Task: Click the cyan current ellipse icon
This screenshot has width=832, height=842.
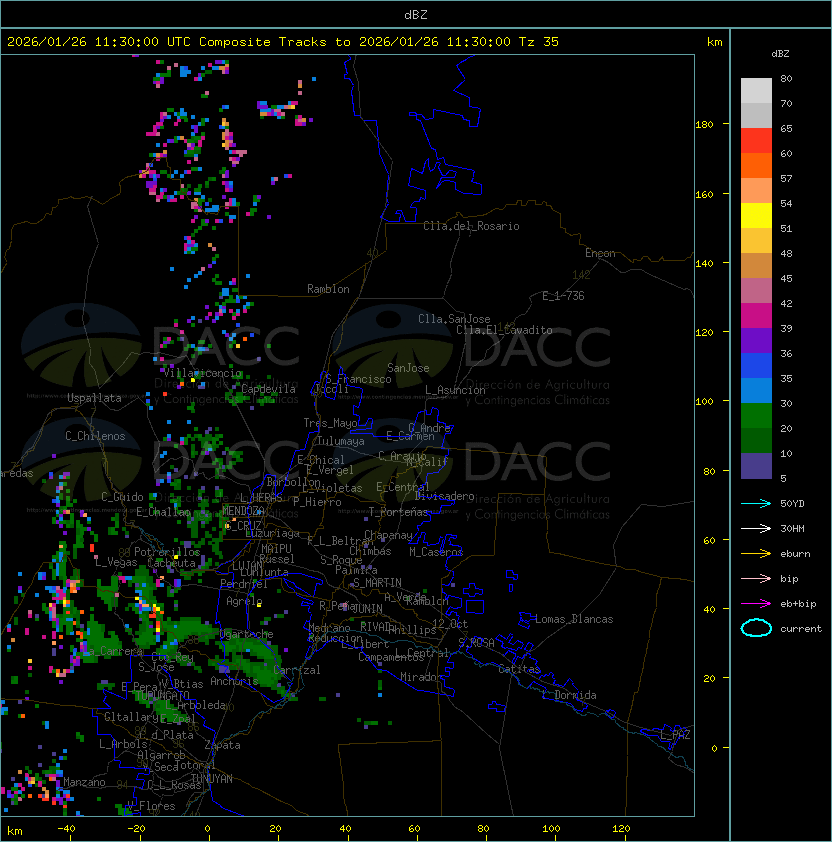Action: coord(756,628)
